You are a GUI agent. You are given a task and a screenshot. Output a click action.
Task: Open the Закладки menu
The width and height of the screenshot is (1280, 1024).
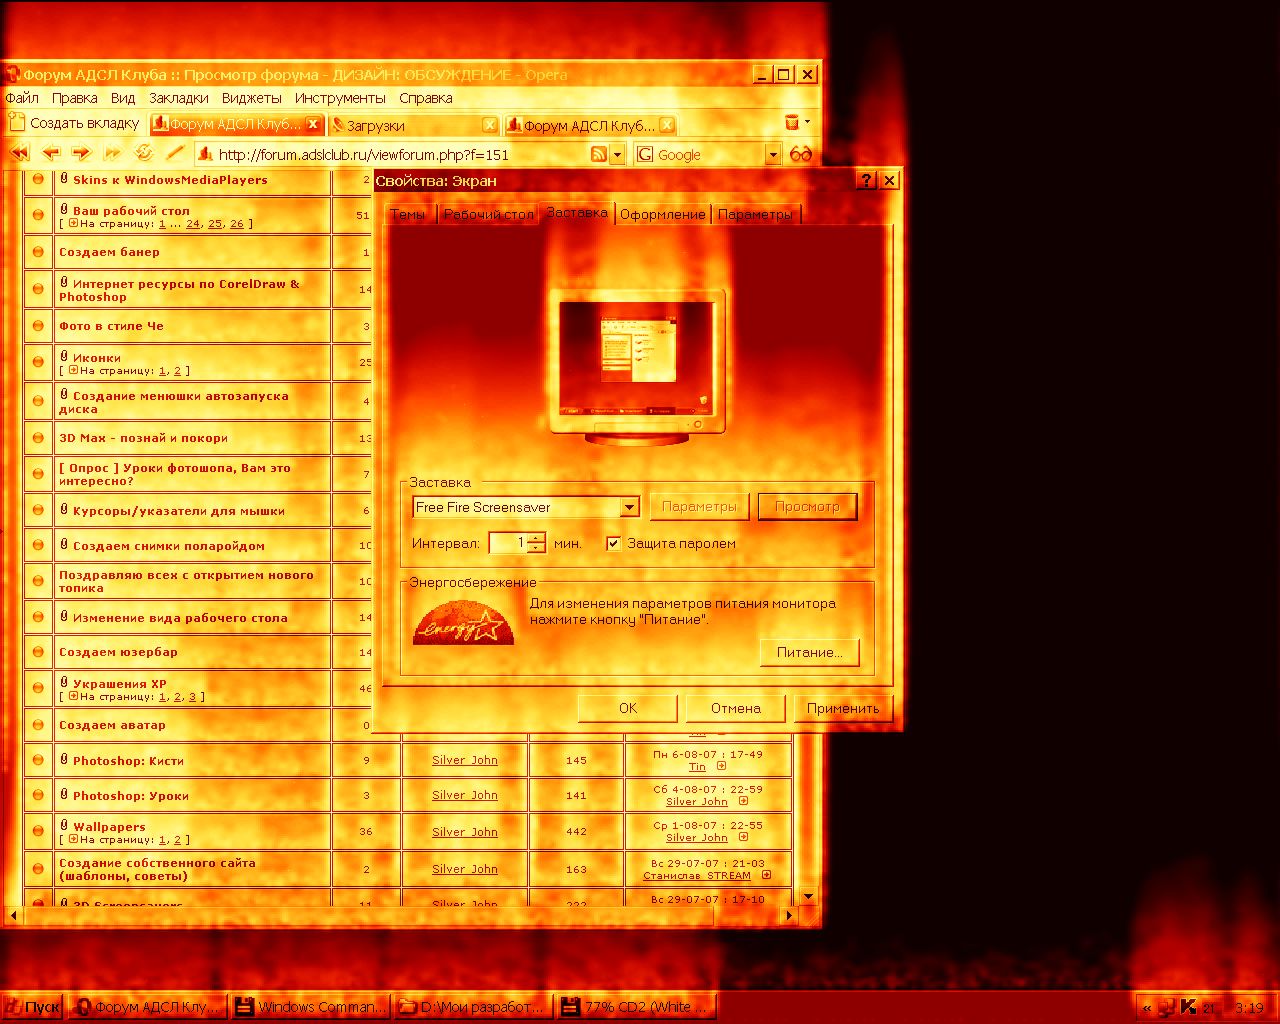pyautogui.click(x=178, y=98)
